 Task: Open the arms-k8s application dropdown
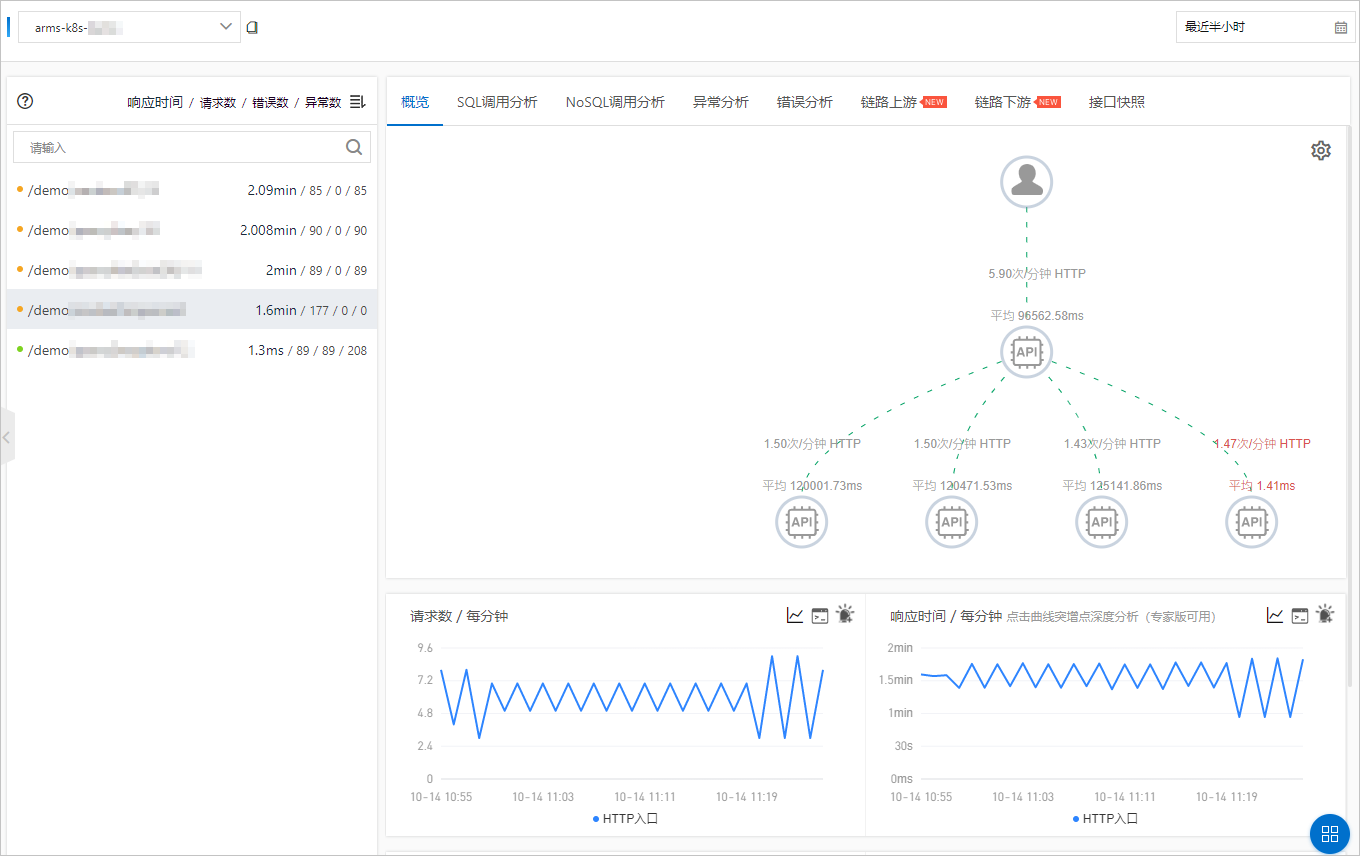(x=129, y=27)
